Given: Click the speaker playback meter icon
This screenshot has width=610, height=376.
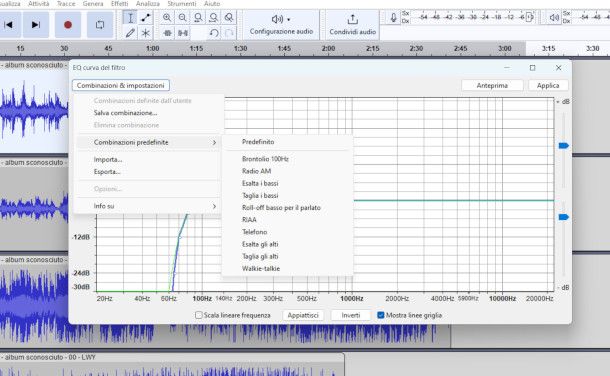Looking at the screenshot, I should coord(554,17).
